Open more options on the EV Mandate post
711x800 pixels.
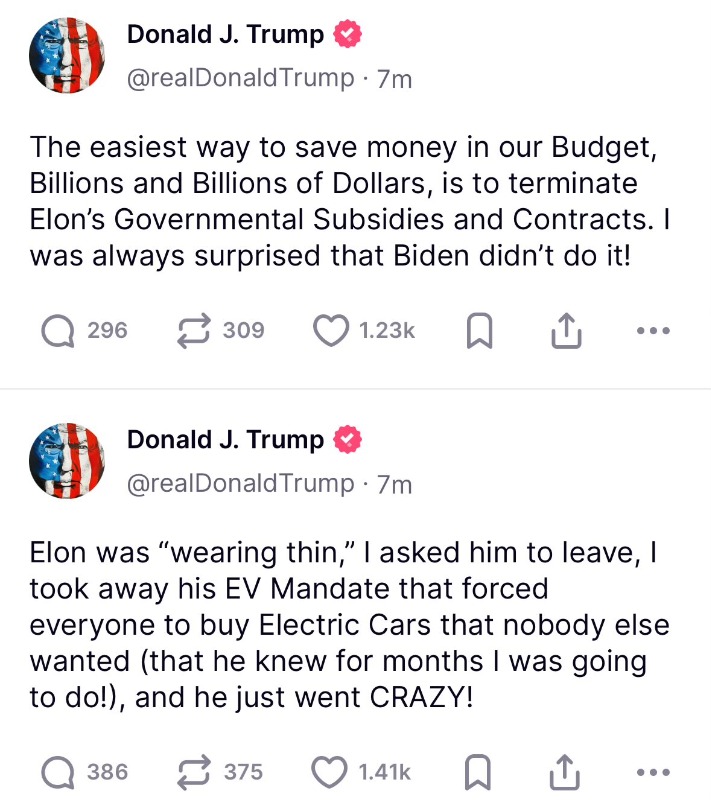click(x=653, y=771)
